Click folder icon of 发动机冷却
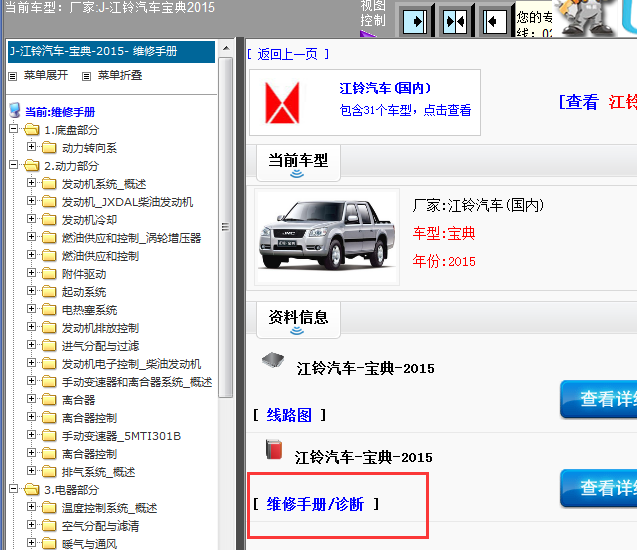 [49, 219]
